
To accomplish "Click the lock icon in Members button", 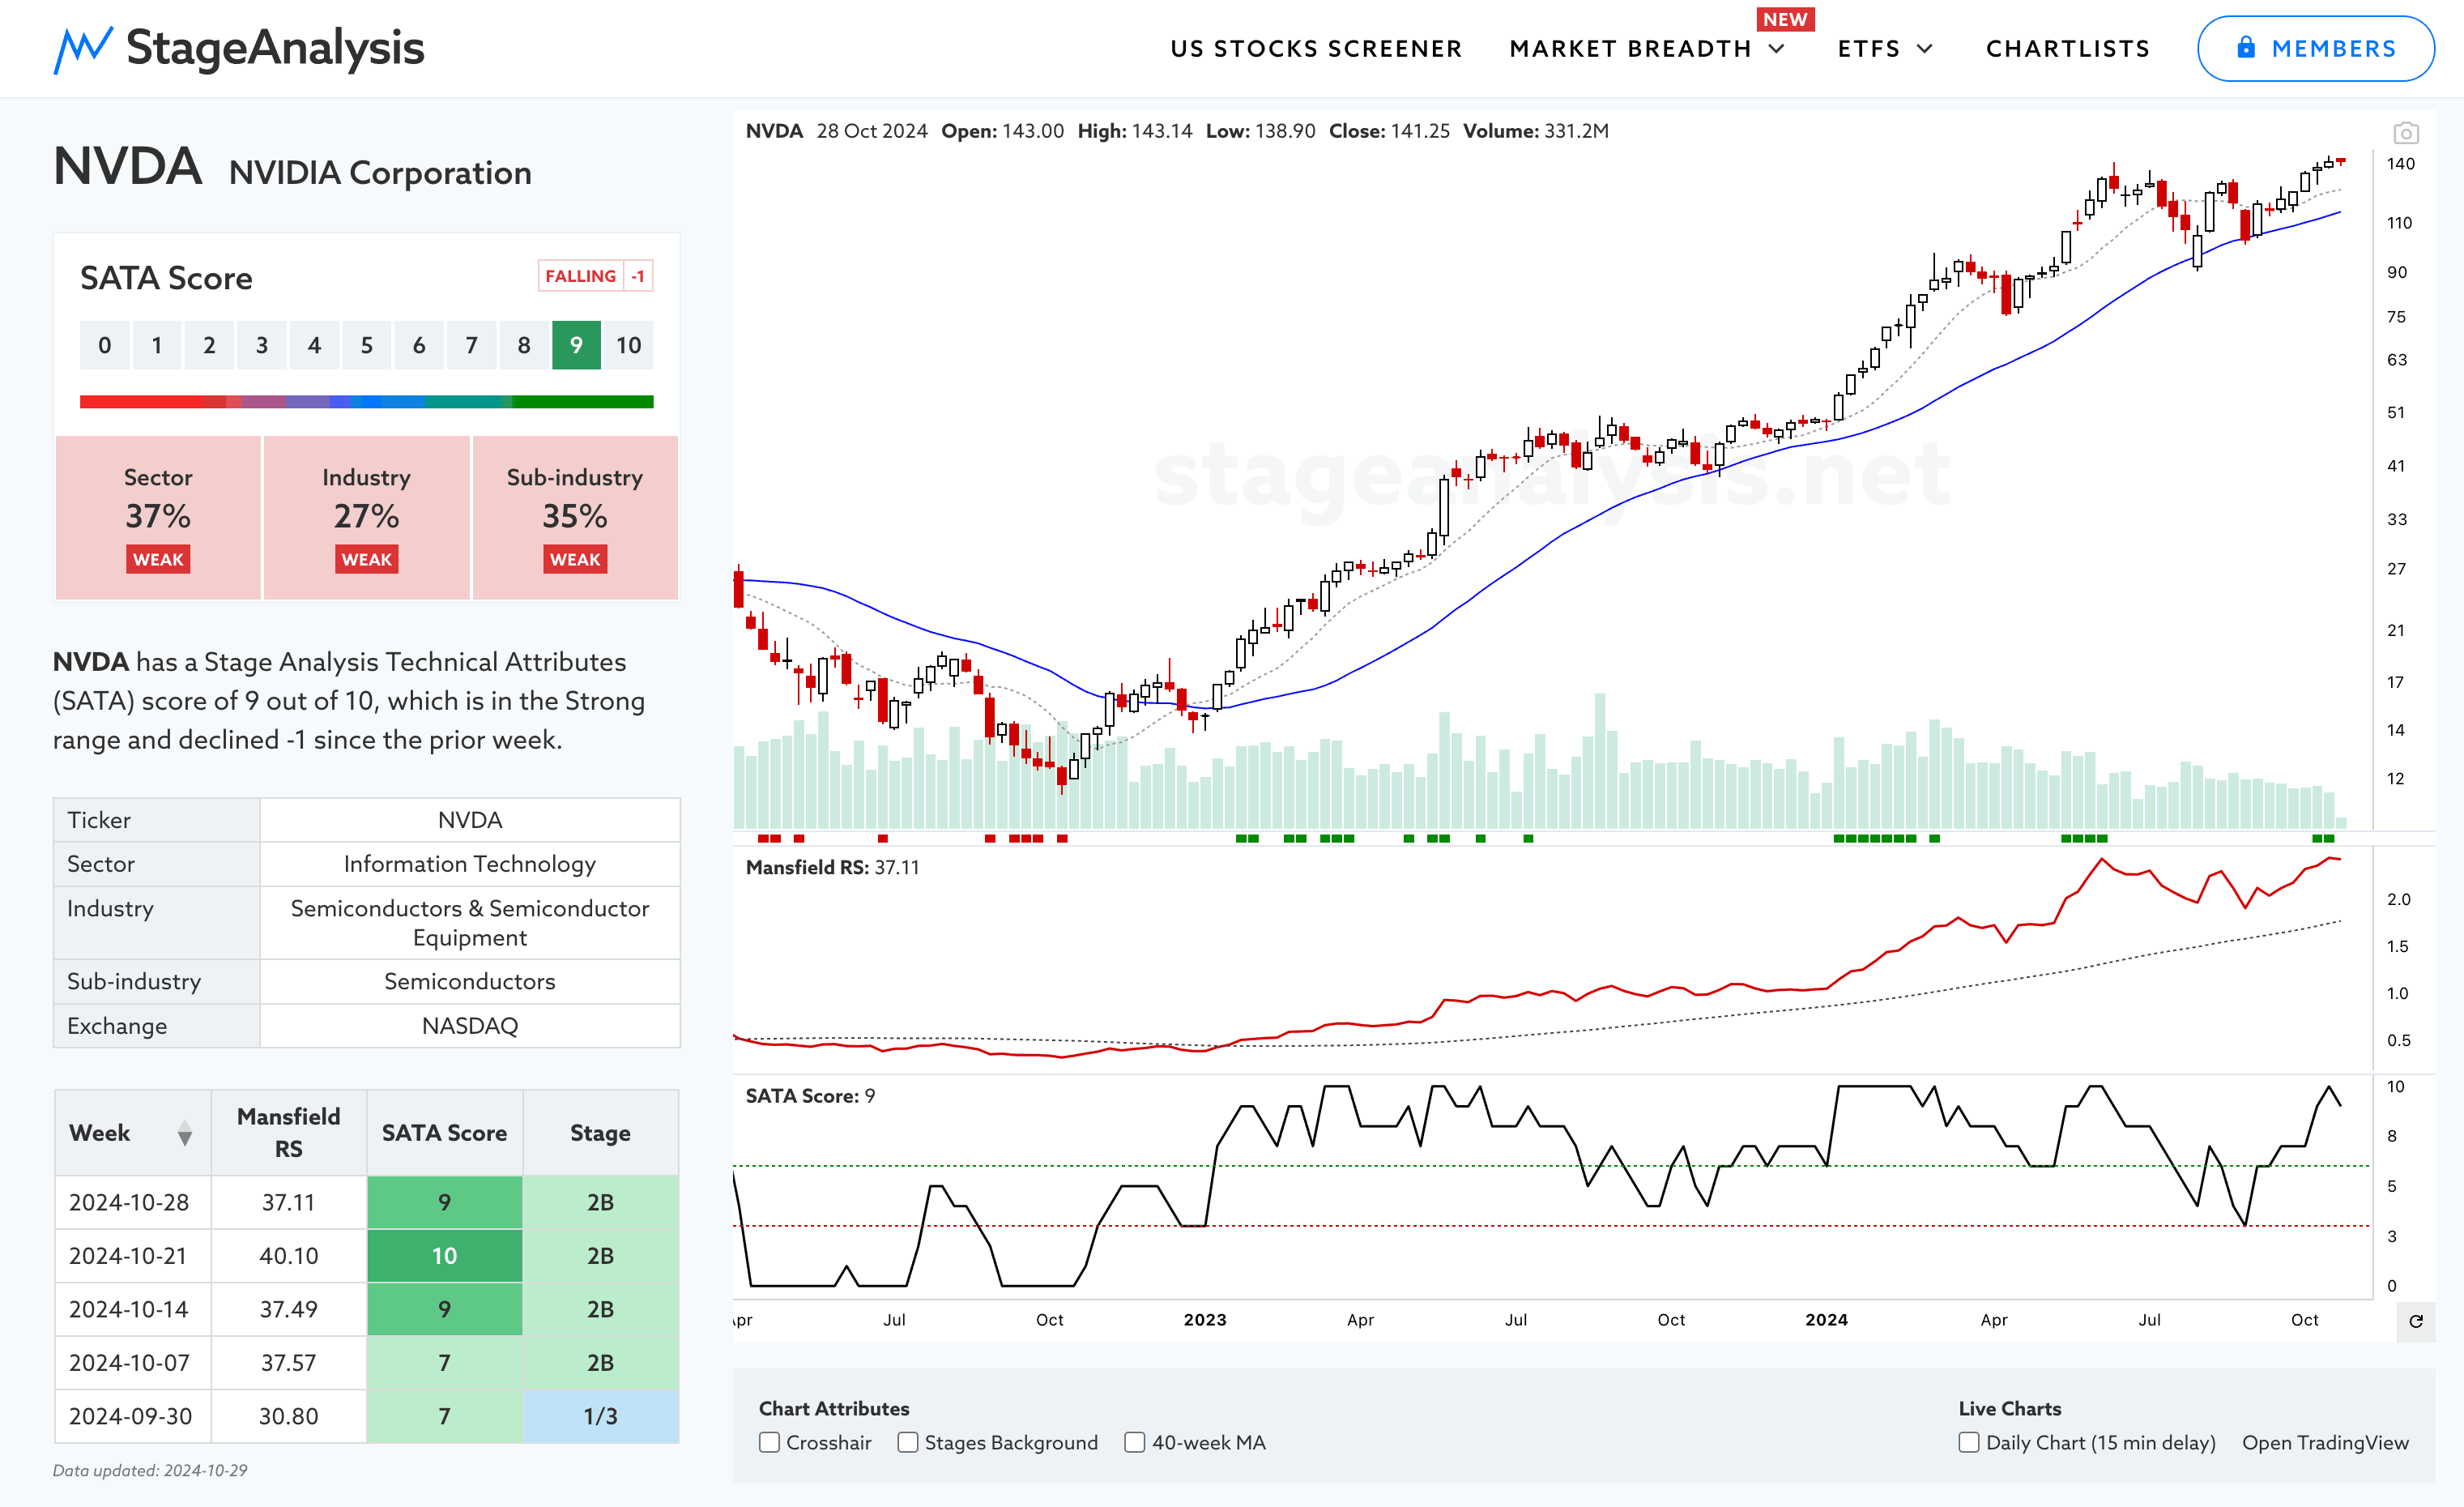I will [2246, 47].
